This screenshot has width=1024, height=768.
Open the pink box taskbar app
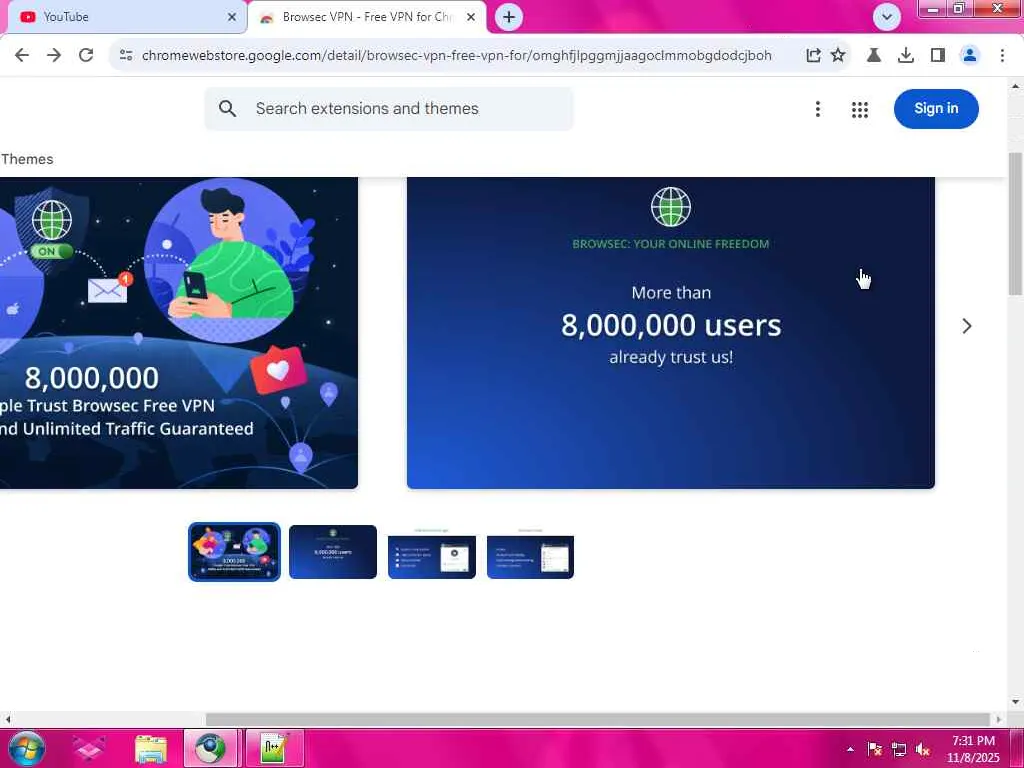click(89, 749)
